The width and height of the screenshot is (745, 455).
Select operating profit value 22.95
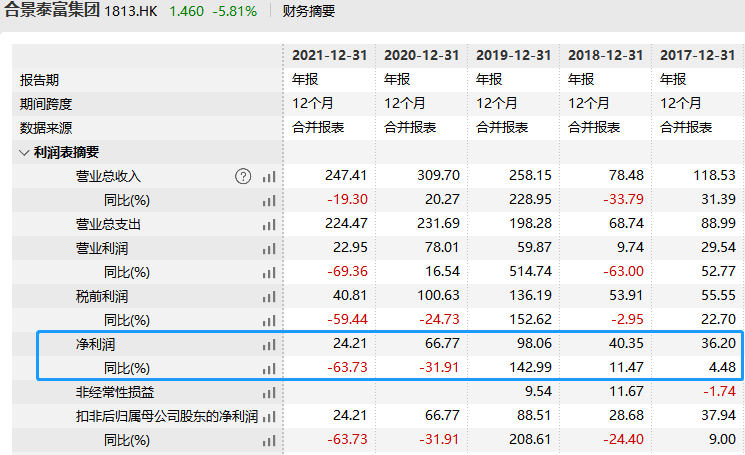[350, 248]
